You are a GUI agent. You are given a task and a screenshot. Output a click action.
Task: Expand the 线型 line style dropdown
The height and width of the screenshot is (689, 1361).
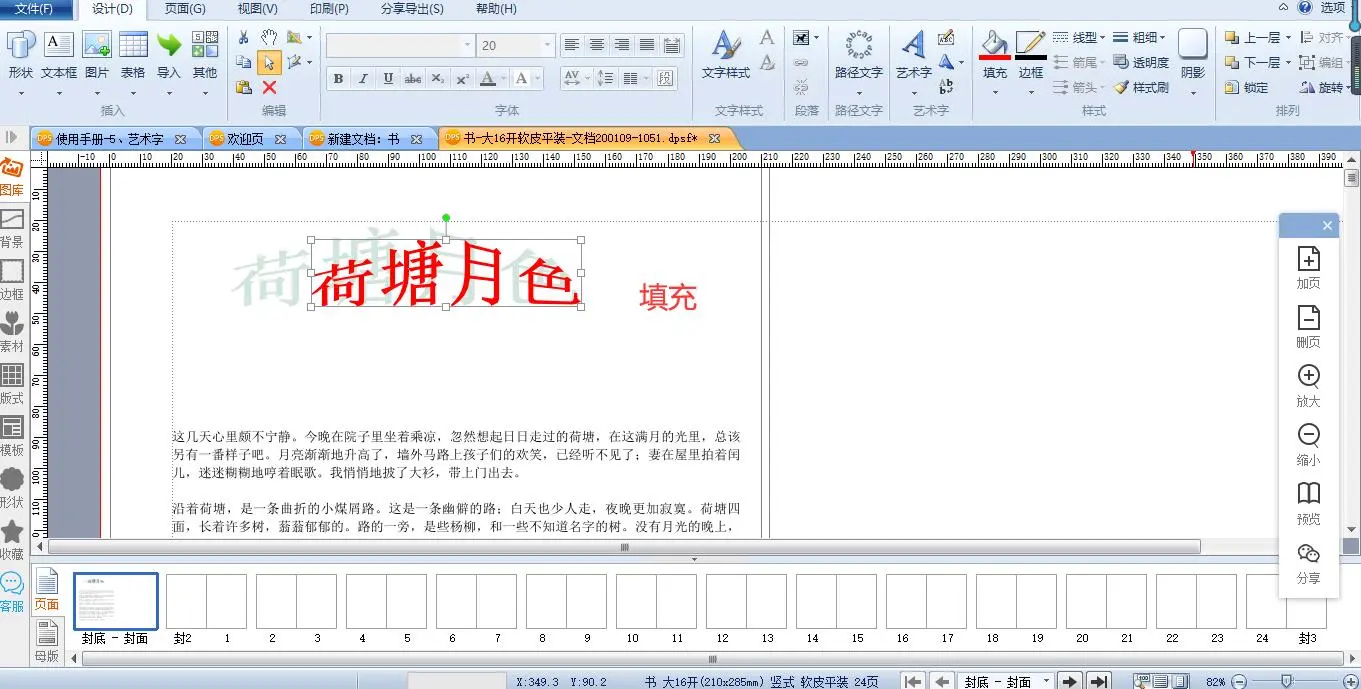point(1080,38)
